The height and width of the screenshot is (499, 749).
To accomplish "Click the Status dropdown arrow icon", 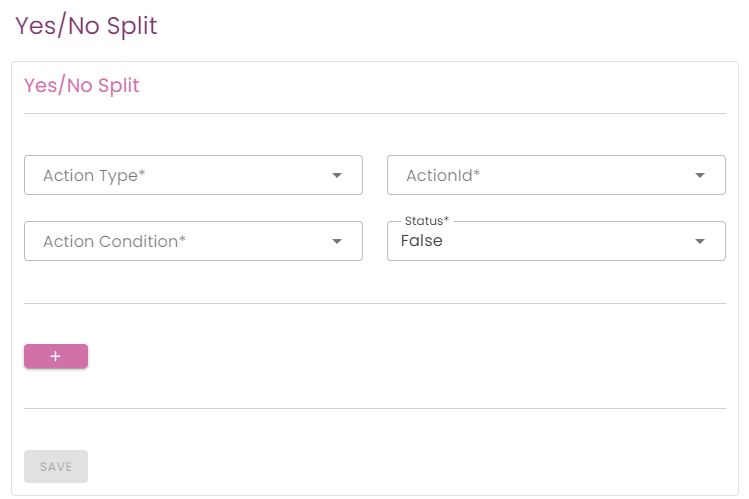I will [x=700, y=241].
